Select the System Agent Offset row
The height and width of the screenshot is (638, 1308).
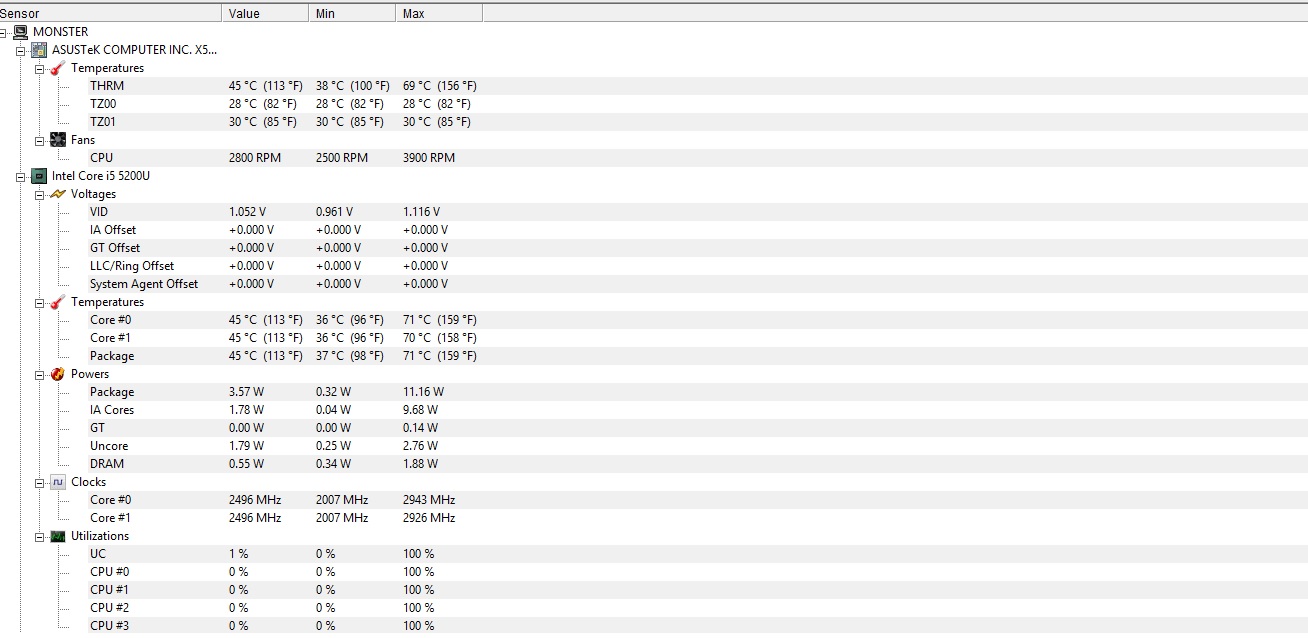[654, 284]
